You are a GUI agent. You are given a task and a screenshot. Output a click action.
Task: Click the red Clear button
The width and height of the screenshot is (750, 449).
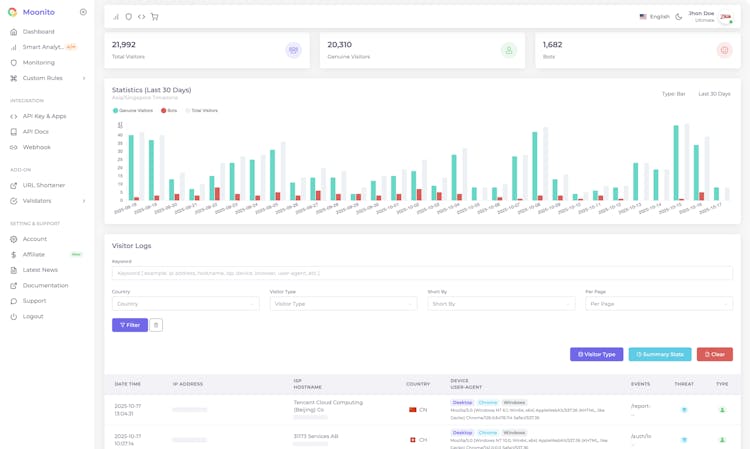pos(714,354)
